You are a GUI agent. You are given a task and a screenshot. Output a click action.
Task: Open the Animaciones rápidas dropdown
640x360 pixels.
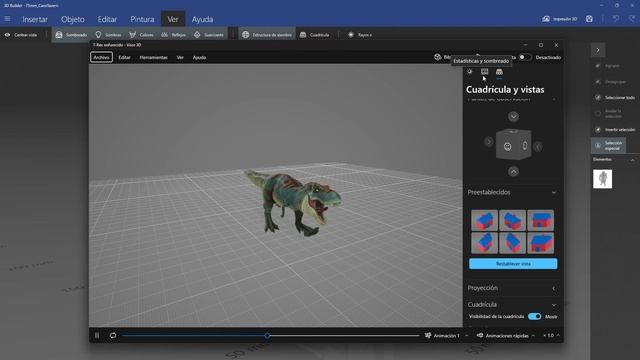(506, 336)
